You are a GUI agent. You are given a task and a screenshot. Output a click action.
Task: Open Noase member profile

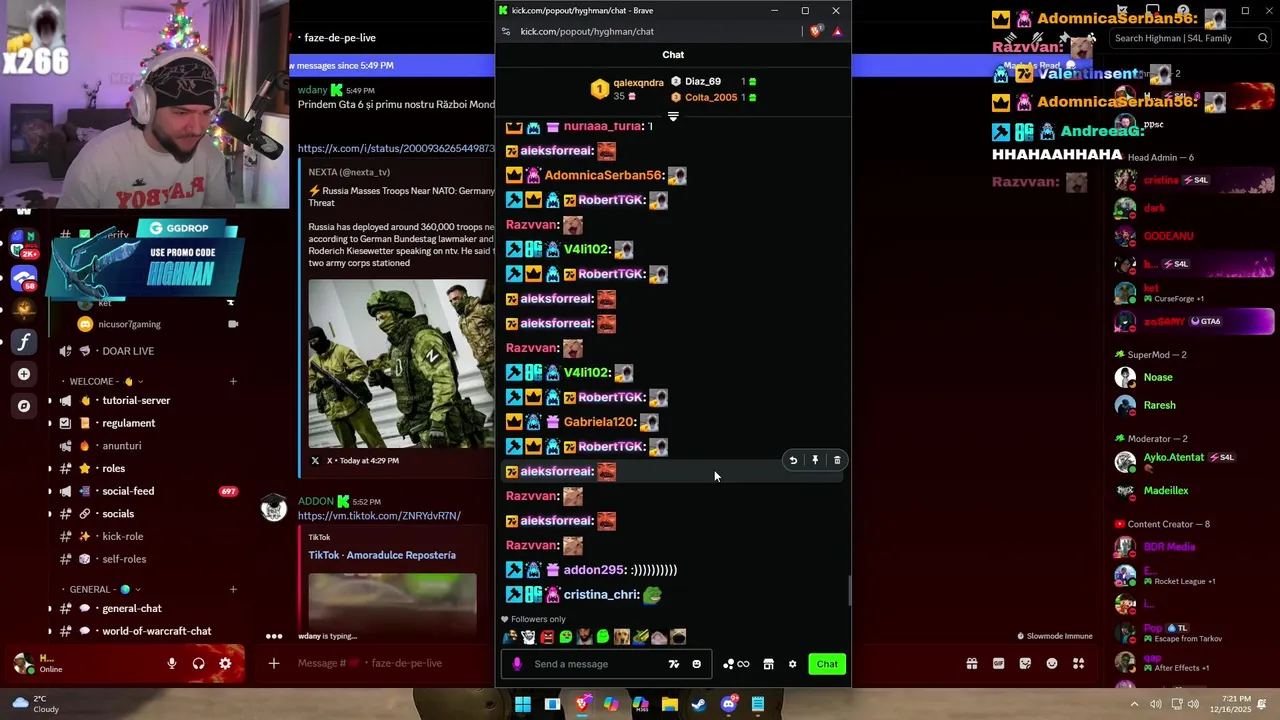1158,377
